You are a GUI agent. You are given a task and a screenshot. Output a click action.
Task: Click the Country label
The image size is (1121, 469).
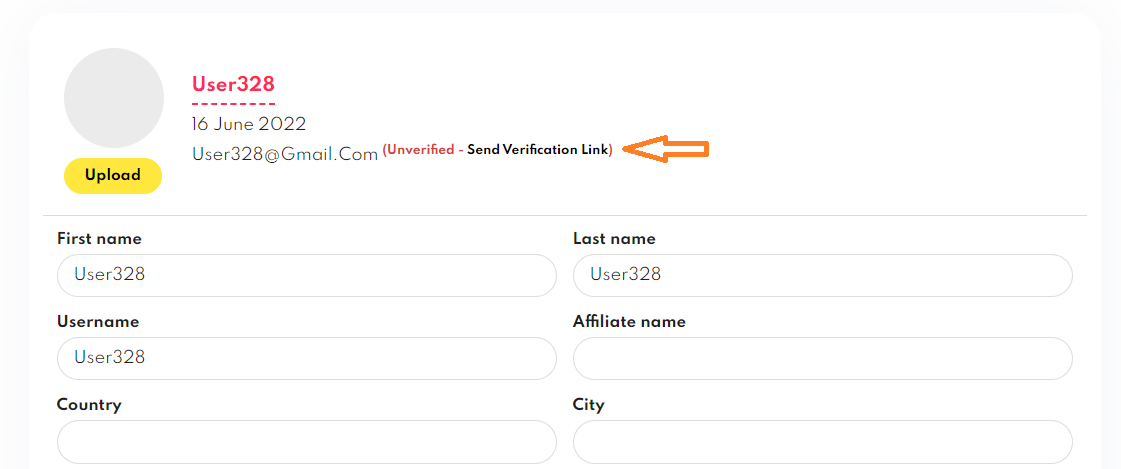89,405
